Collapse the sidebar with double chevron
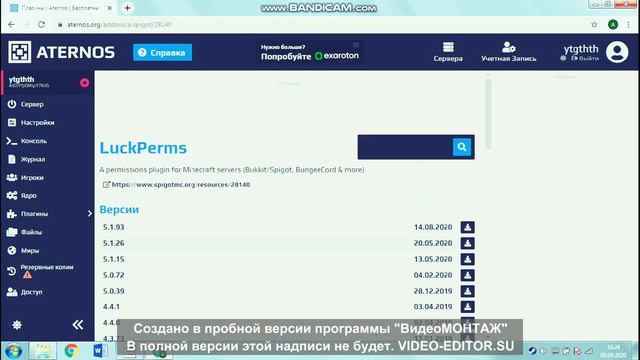The height and width of the screenshot is (360, 640). 78,325
